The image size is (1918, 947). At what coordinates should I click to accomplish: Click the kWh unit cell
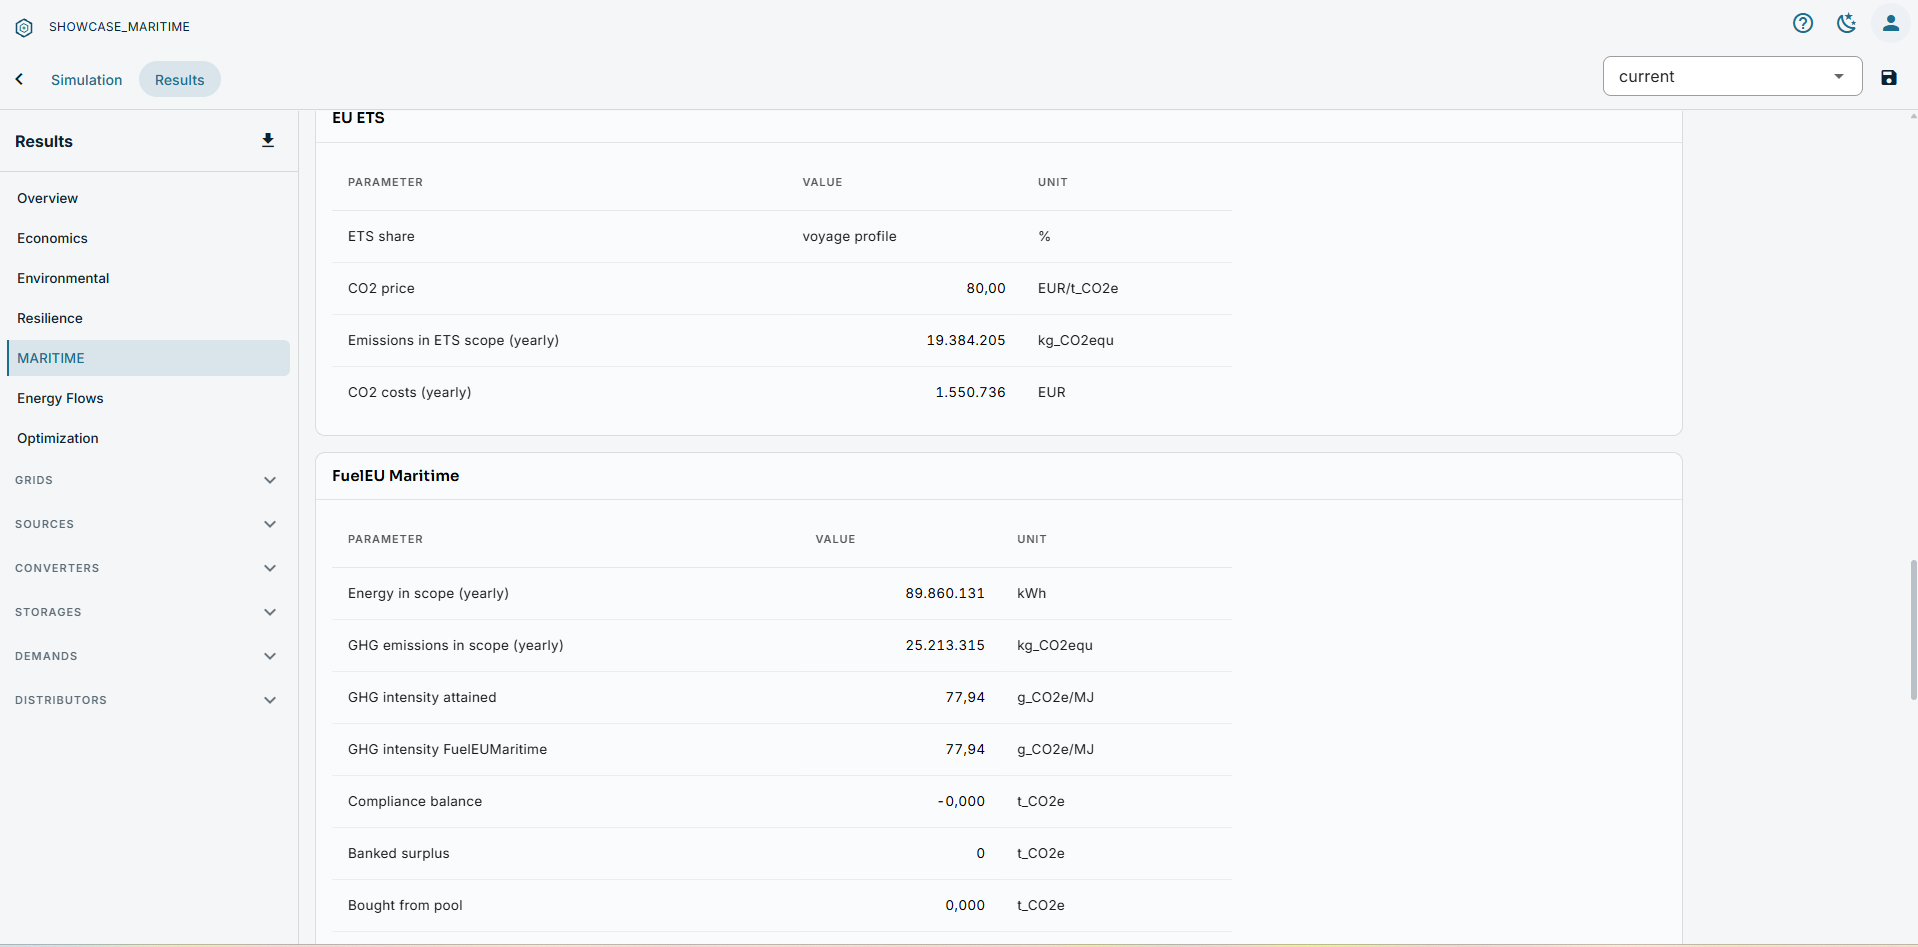[1031, 593]
